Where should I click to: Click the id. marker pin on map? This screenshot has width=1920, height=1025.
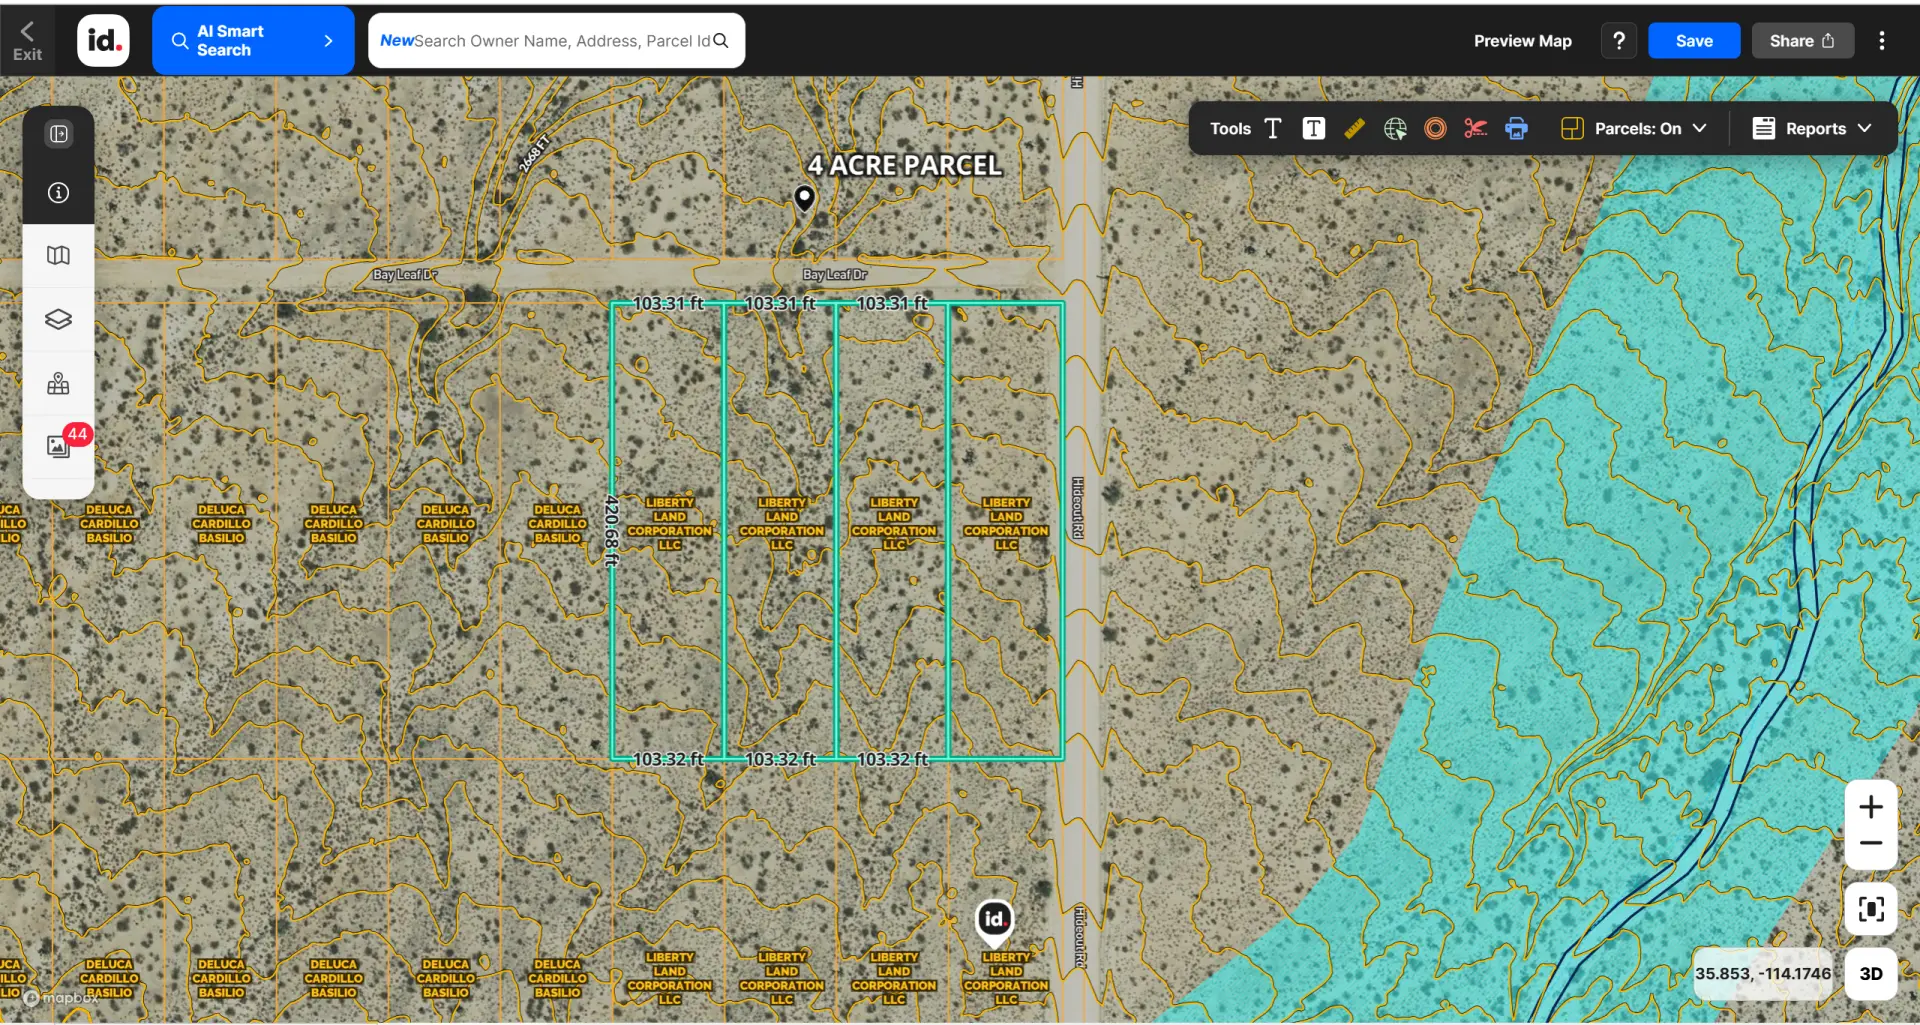tap(994, 923)
